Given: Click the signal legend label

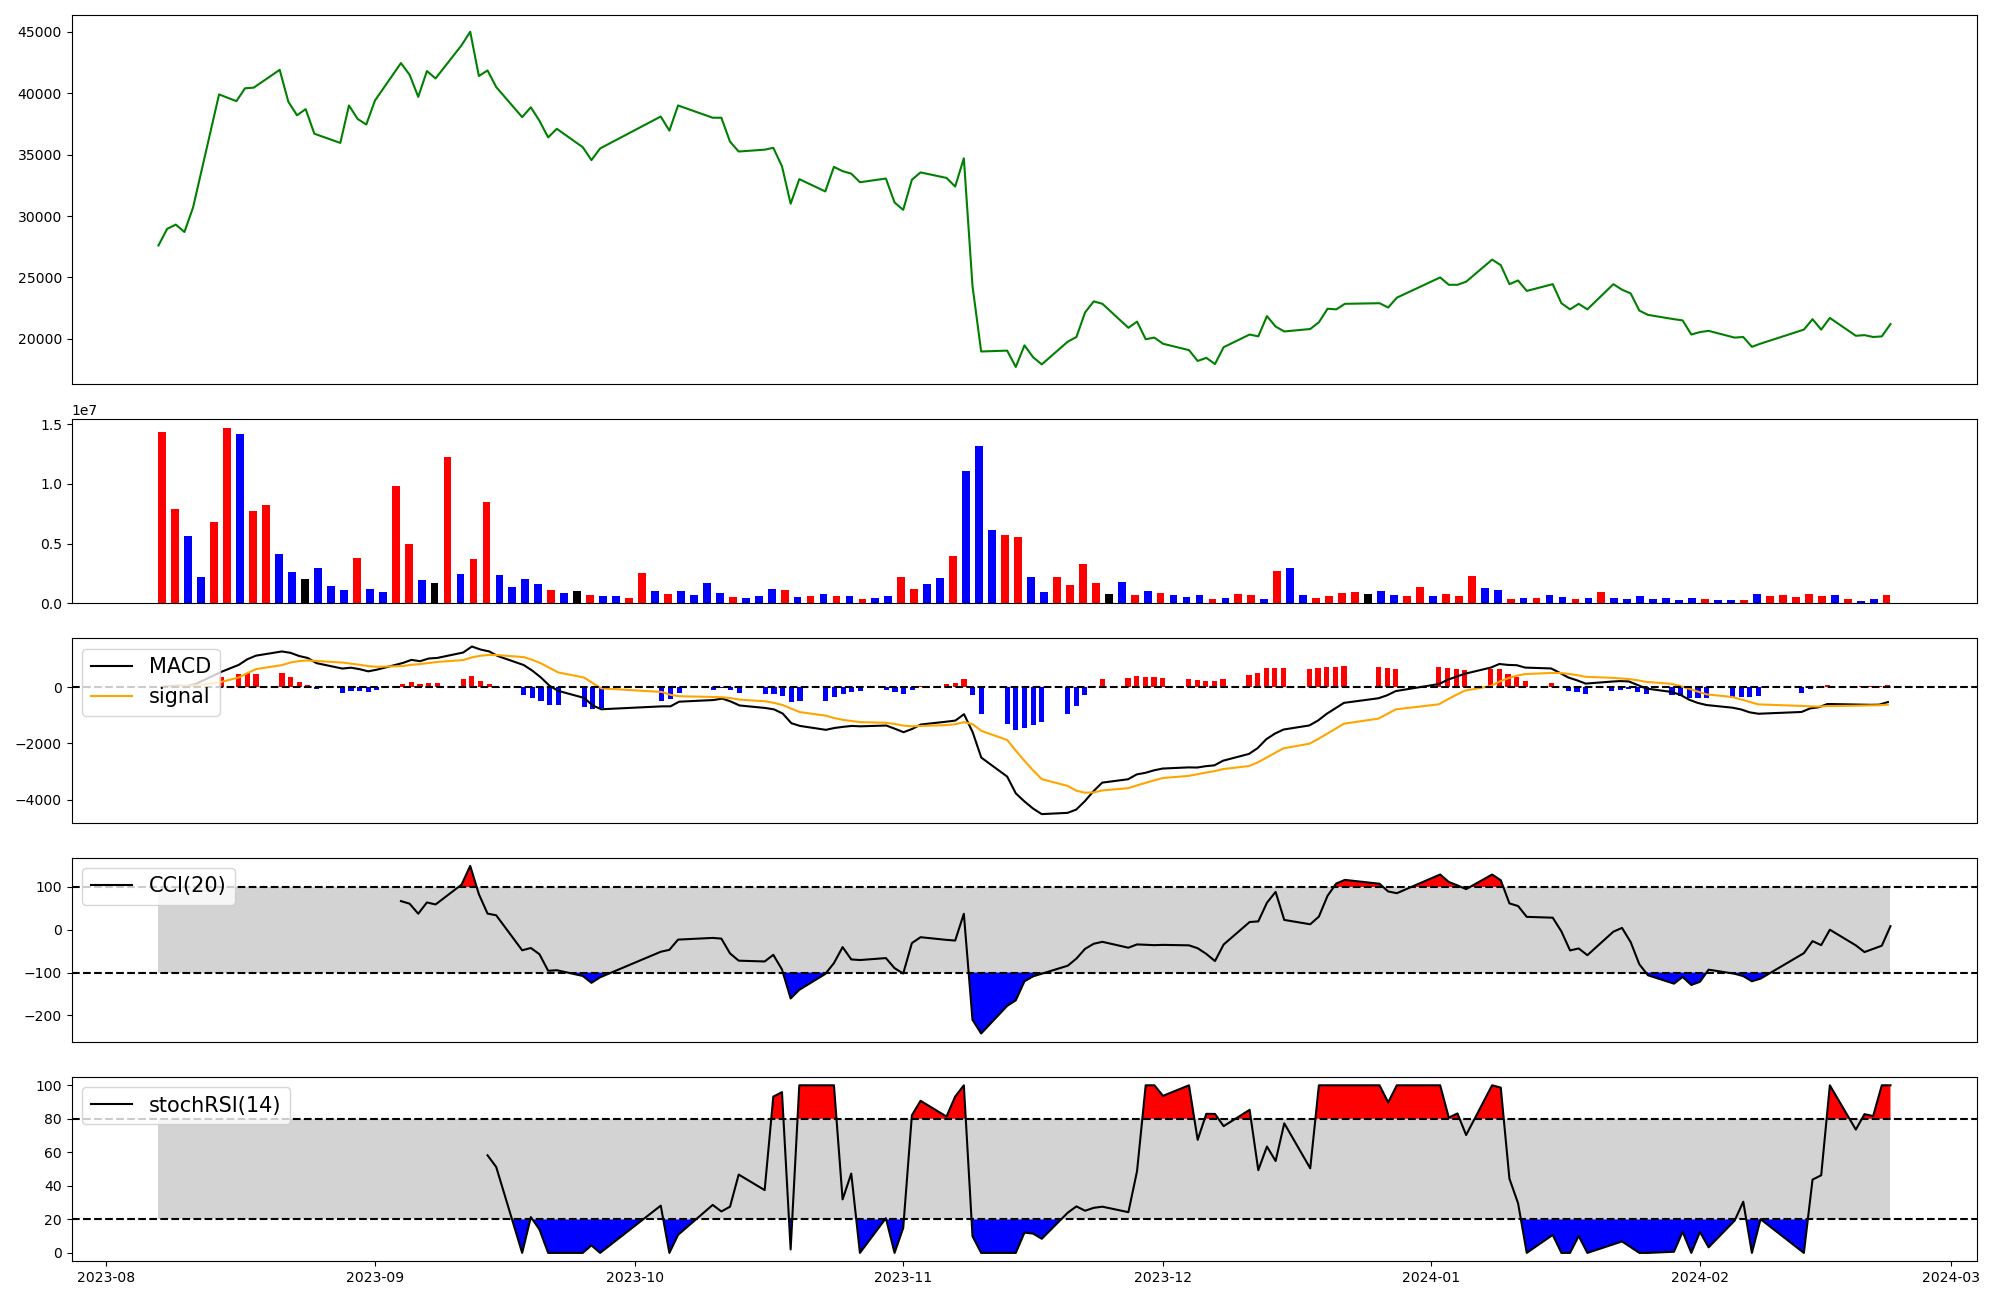Looking at the screenshot, I should click(x=179, y=696).
